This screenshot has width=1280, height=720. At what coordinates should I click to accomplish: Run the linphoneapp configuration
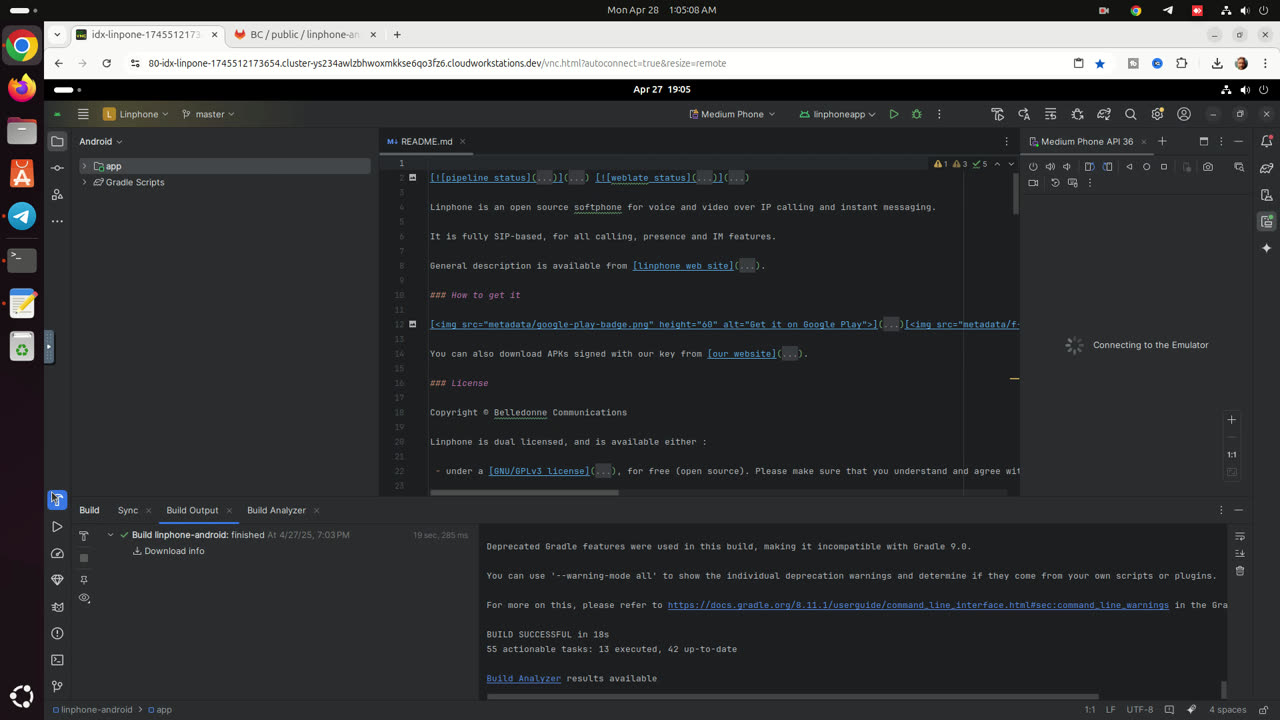(x=894, y=114)
